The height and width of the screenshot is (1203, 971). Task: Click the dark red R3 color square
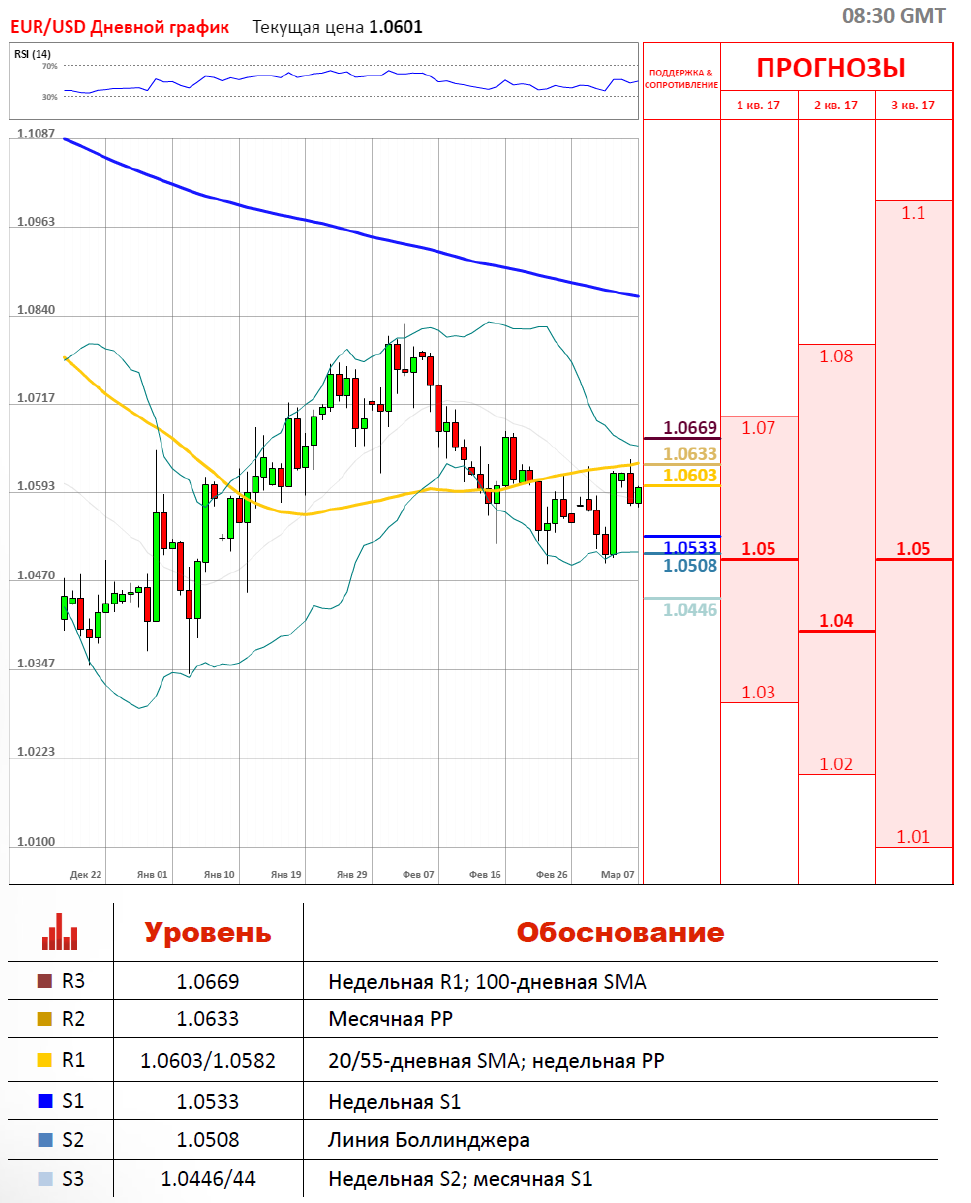click(43, 981)
